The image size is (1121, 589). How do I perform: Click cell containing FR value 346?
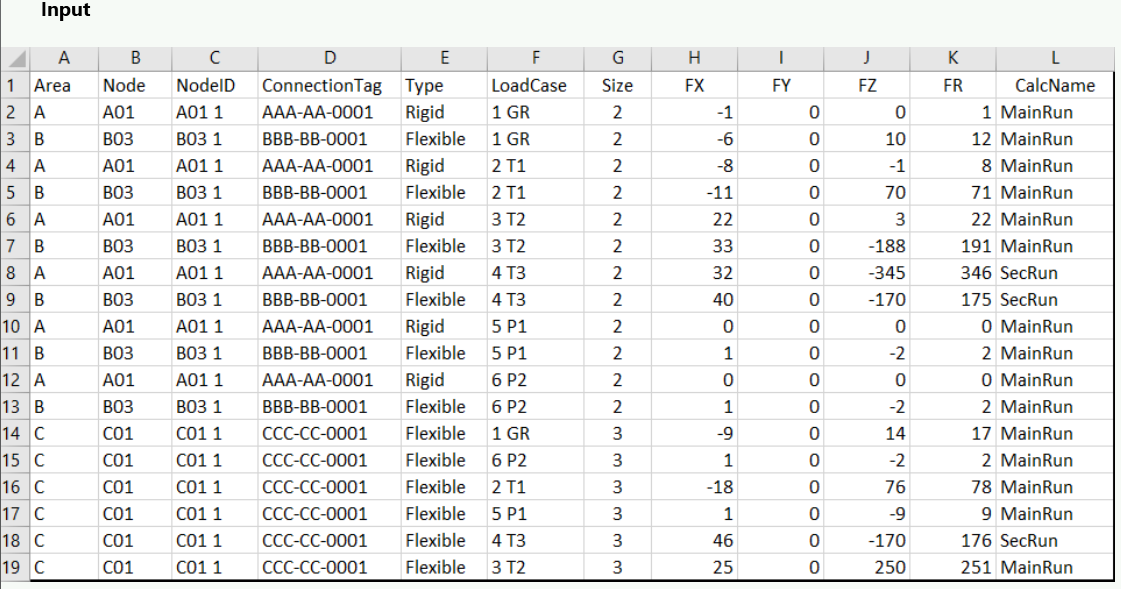(x=952, y=273)
